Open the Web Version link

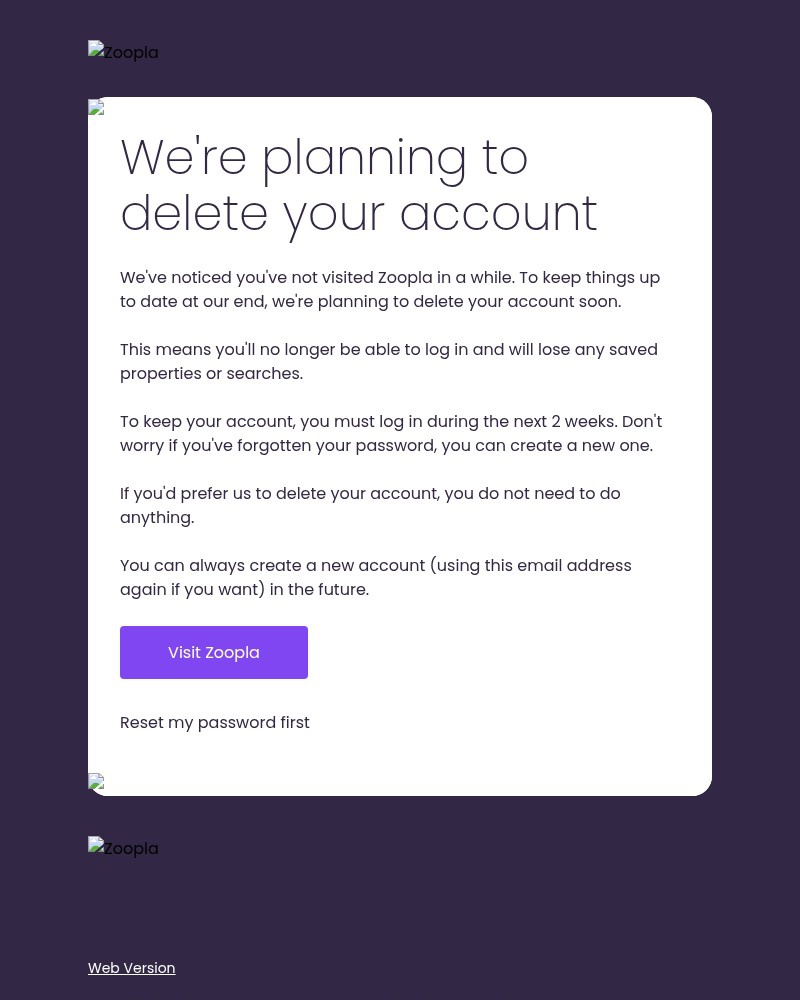[x=131, y=968]
